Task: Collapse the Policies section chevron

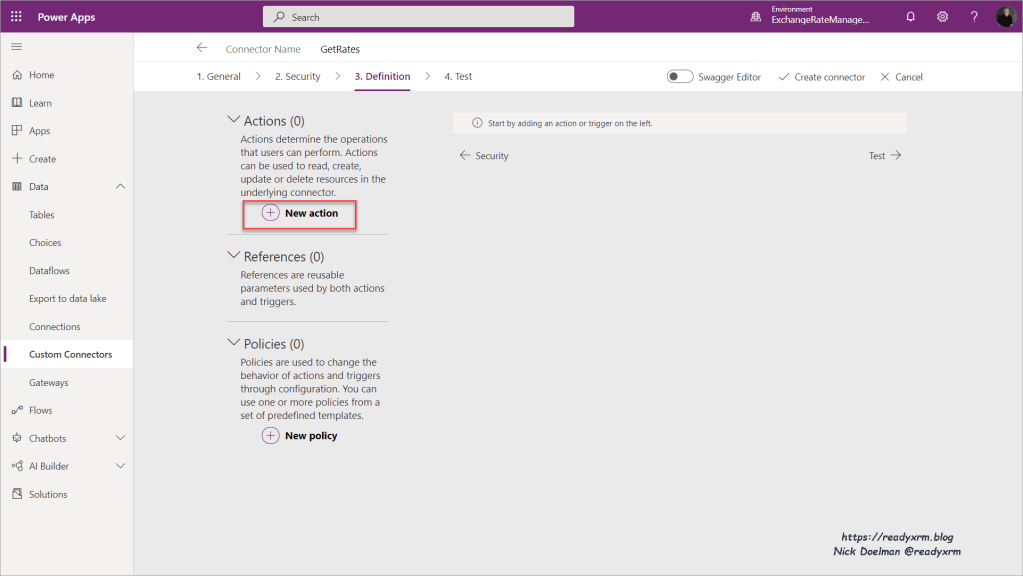Action: (234, 343)
